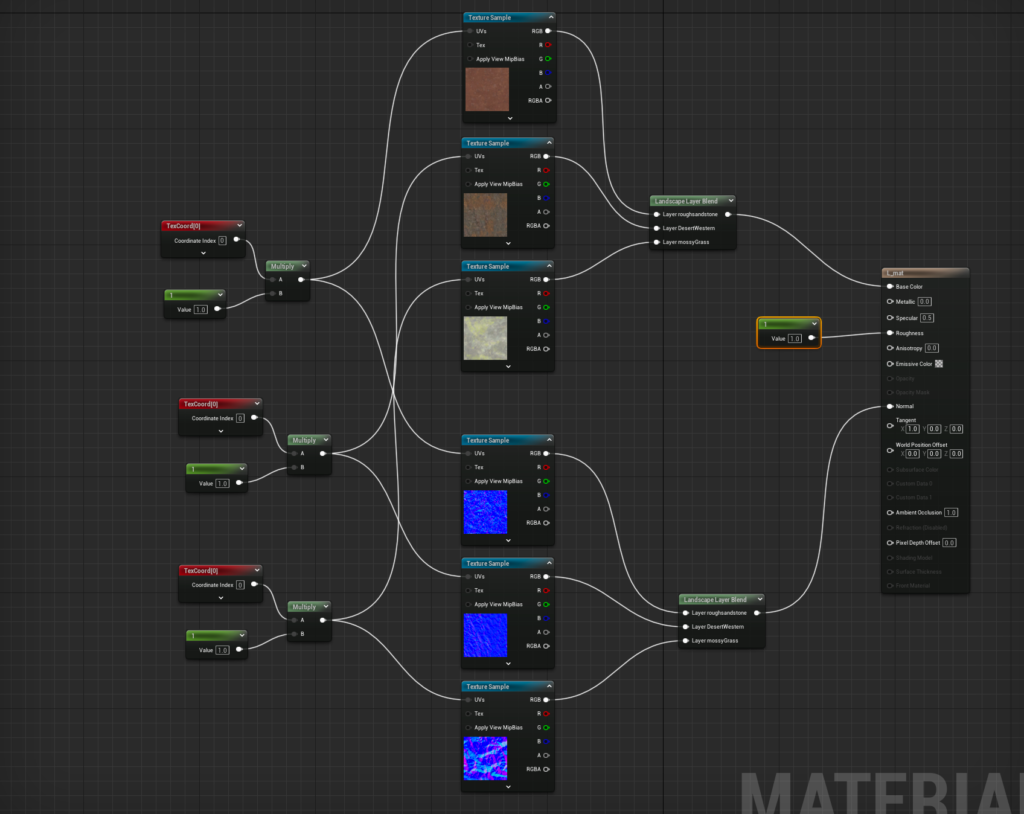Click the Base Color input pin on L_mat
Image resolution: width=1024 pixels, height=814 pixels.
pos(889,287)
